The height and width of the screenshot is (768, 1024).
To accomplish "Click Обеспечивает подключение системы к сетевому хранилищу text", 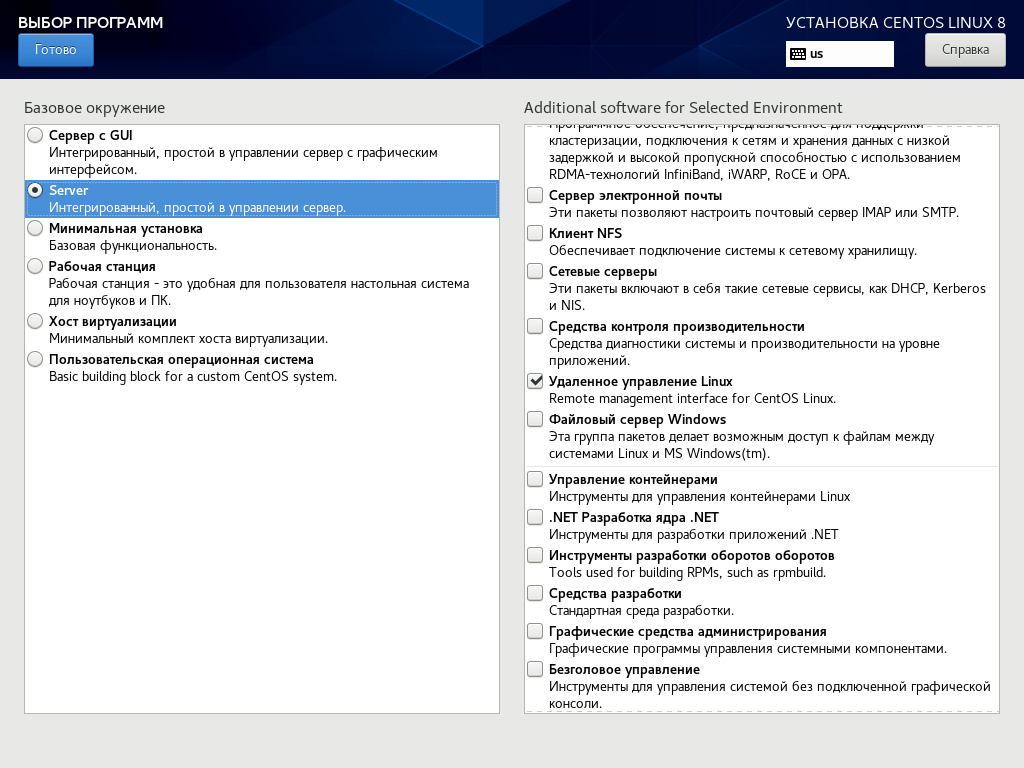I will coord(733,250).
